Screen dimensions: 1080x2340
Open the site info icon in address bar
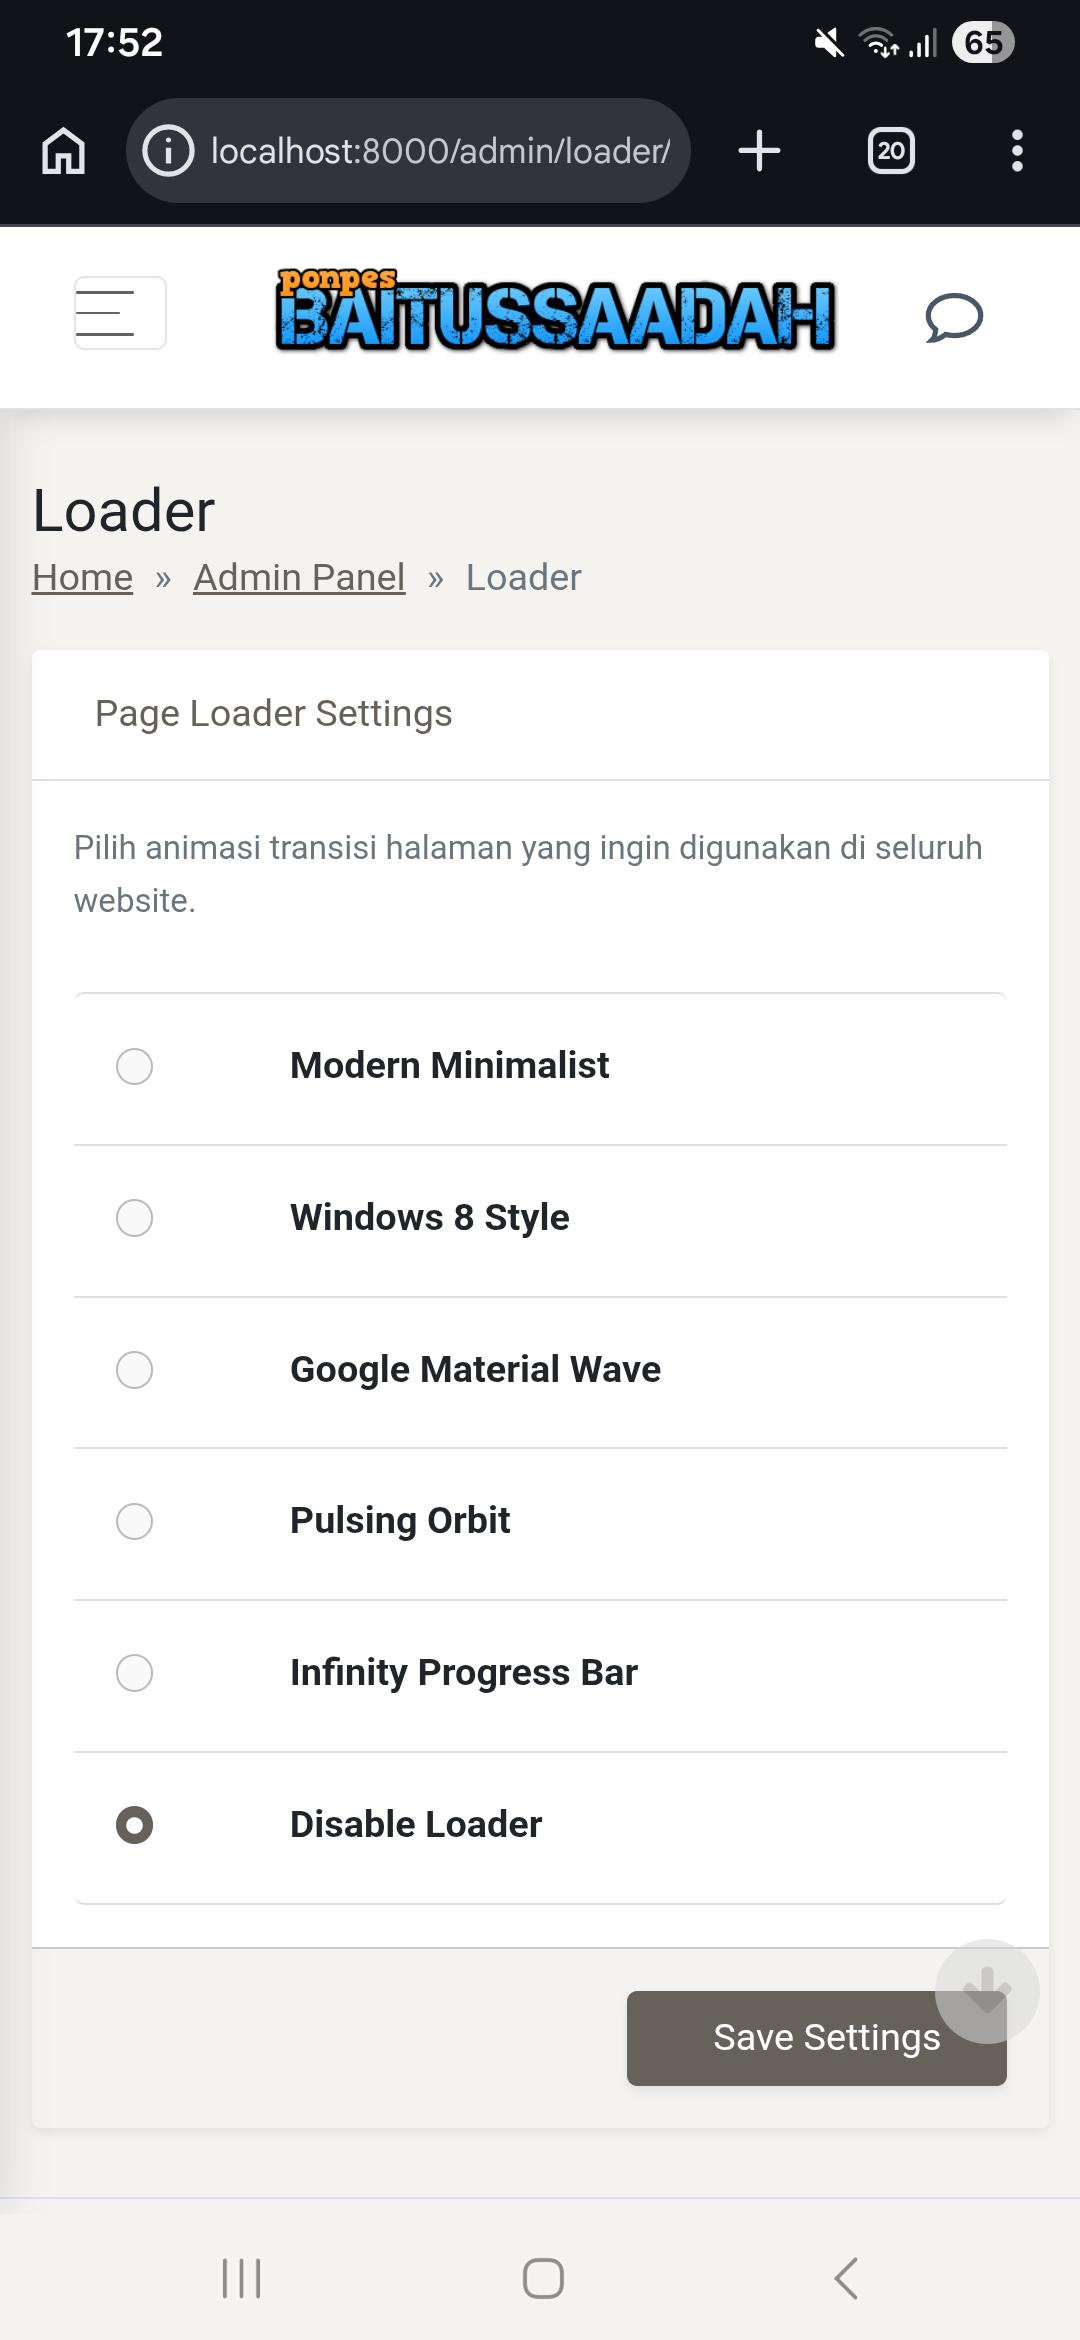168,151
